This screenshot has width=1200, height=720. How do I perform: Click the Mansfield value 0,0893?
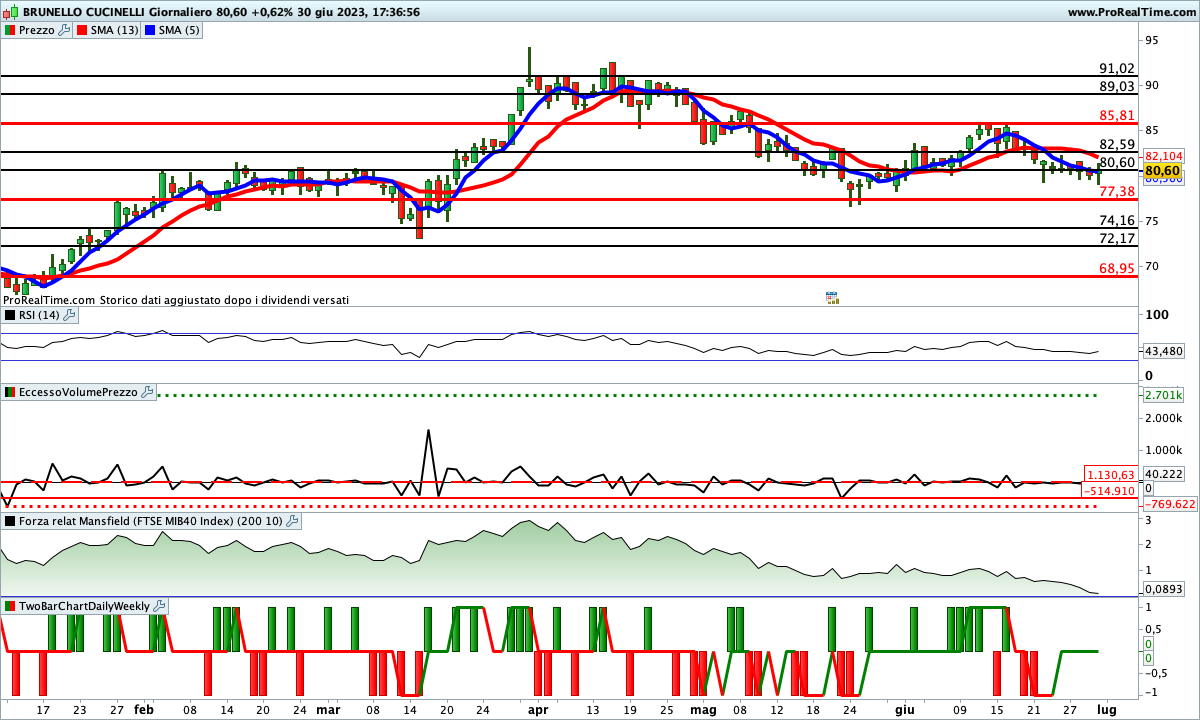[x=1164, y=590]
